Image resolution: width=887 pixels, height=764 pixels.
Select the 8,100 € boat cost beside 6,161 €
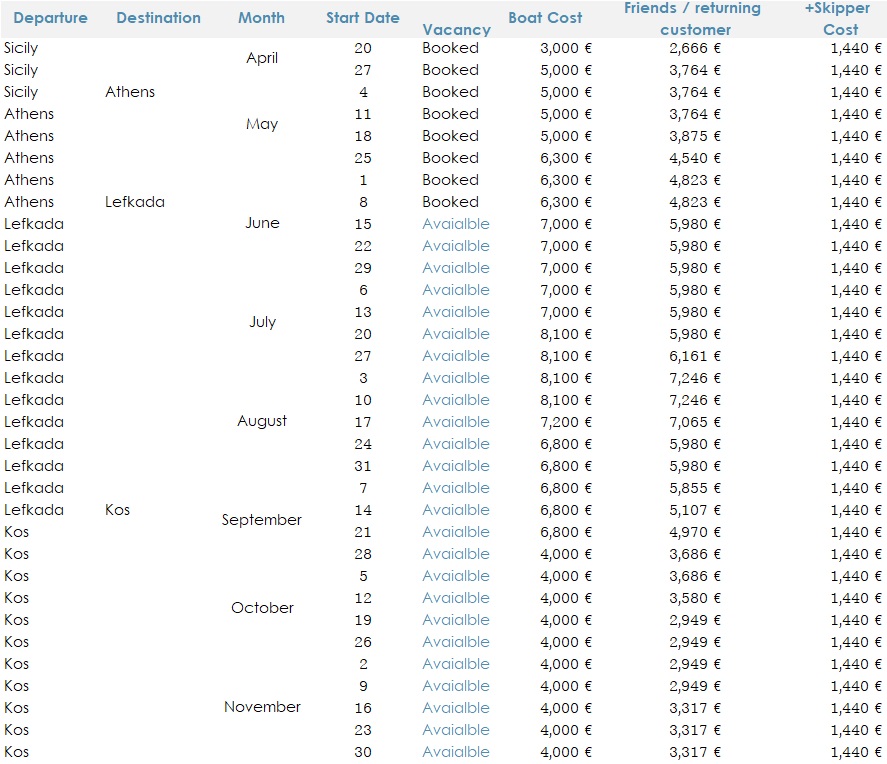click(x=566, y=356)
